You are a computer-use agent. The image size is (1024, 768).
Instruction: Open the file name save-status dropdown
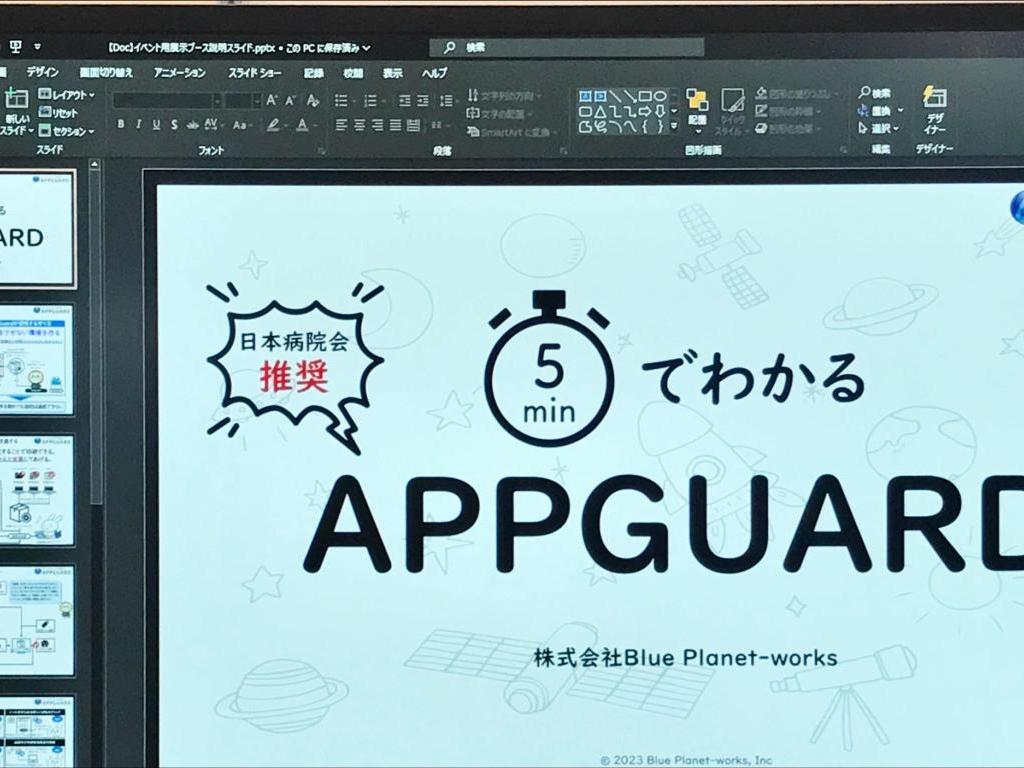click(x=367, y=48)
